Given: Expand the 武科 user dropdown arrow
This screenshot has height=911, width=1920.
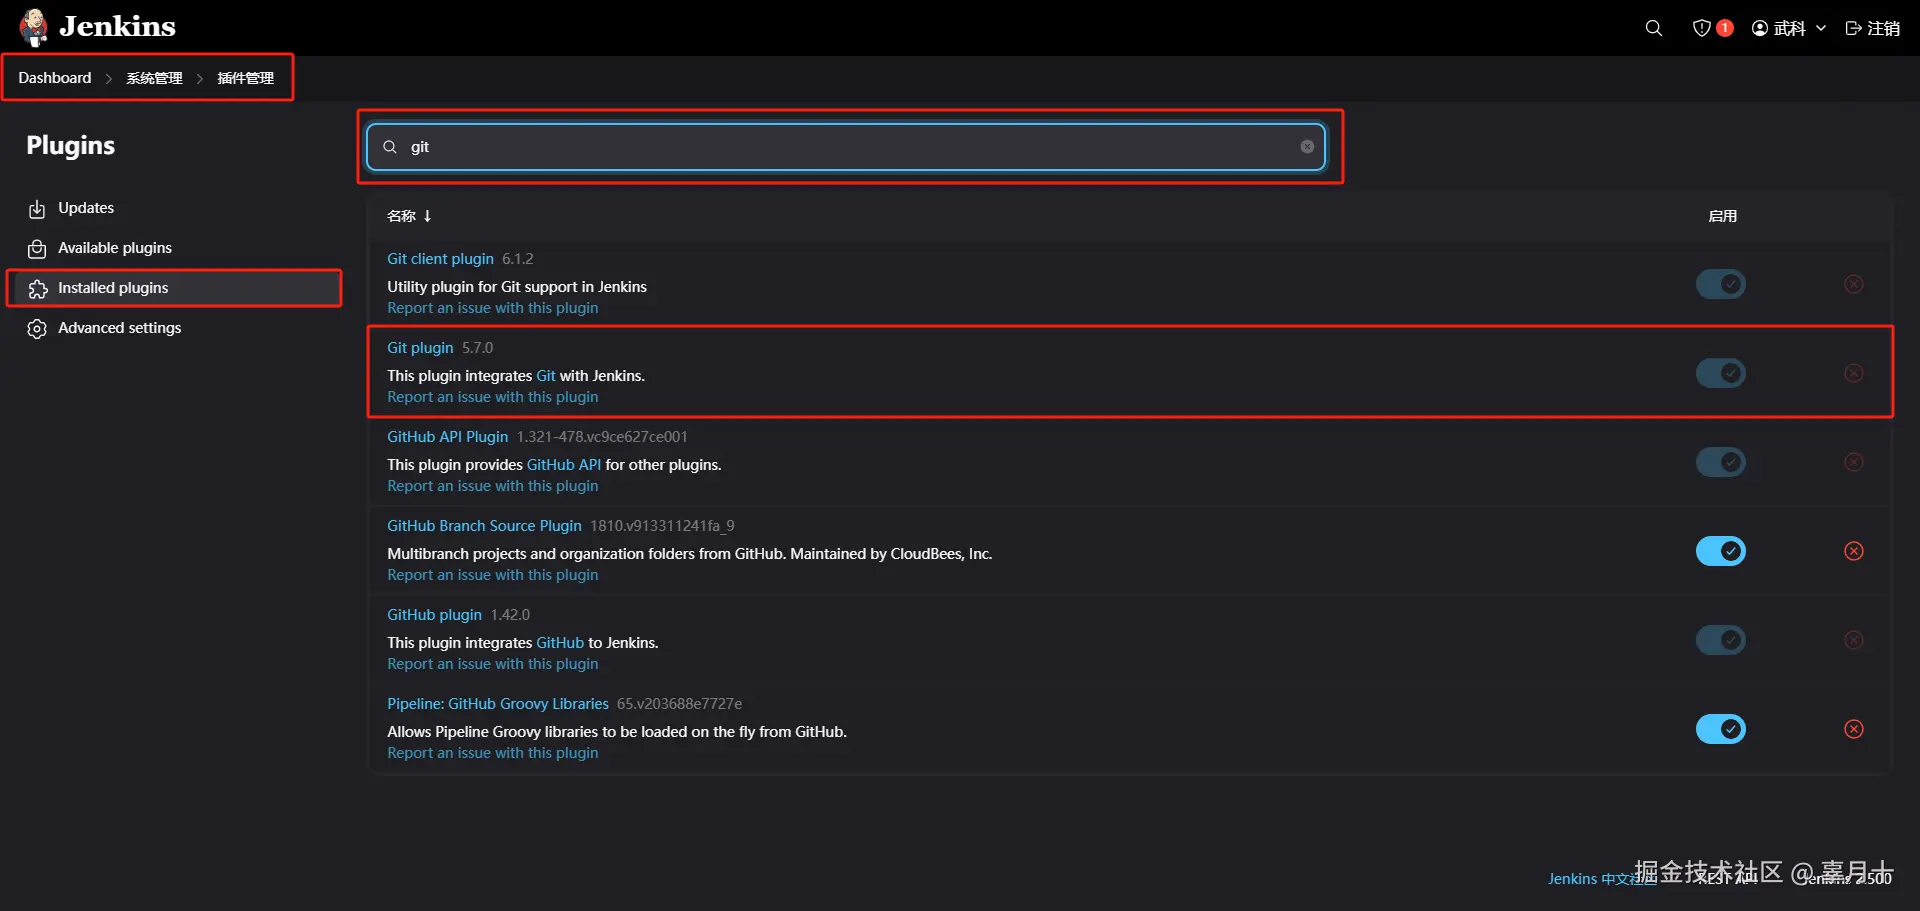Looking at the screenshot, I should 1821,28.
